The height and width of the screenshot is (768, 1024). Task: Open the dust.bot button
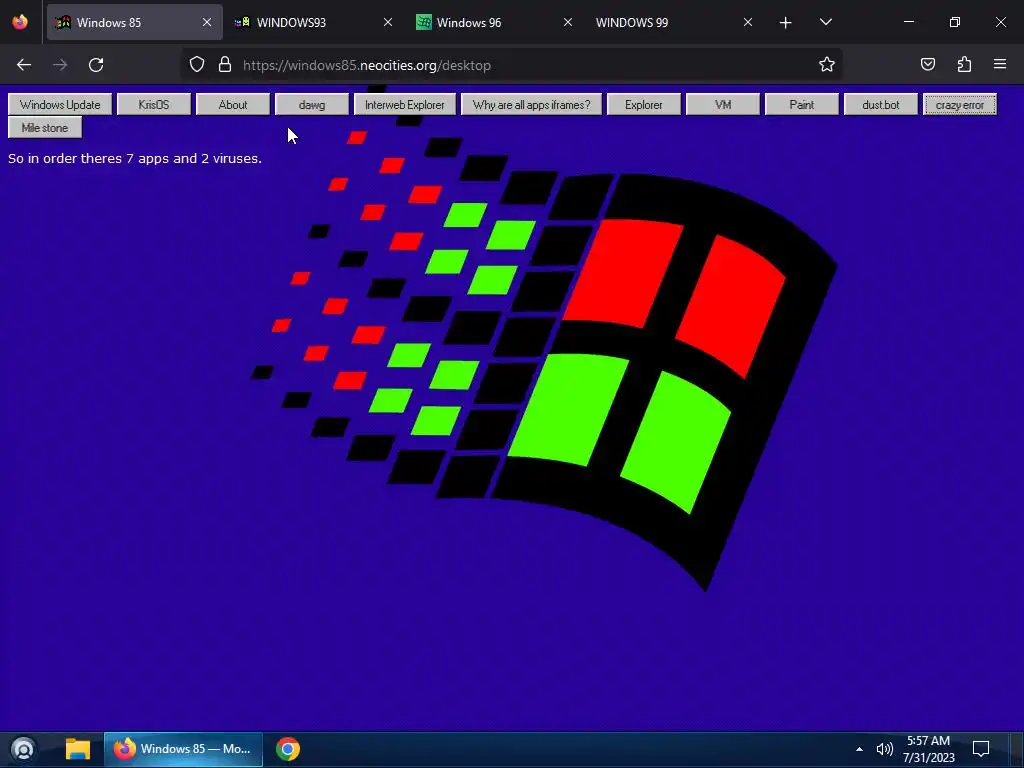[x=881, y=104]
